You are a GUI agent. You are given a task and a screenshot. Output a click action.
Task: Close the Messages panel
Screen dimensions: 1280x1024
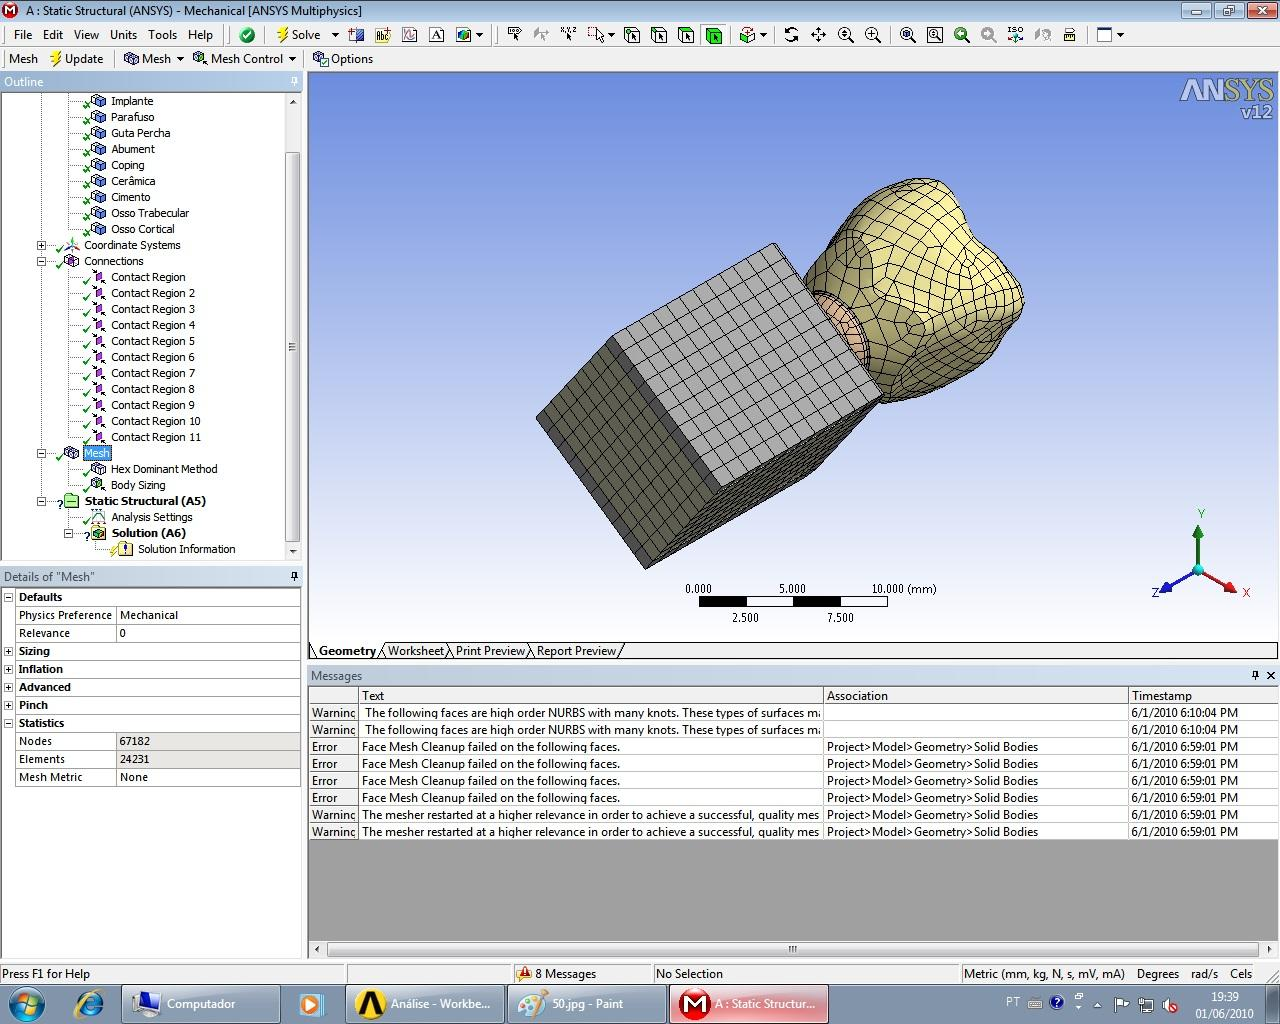click(x=1271, y=676)
